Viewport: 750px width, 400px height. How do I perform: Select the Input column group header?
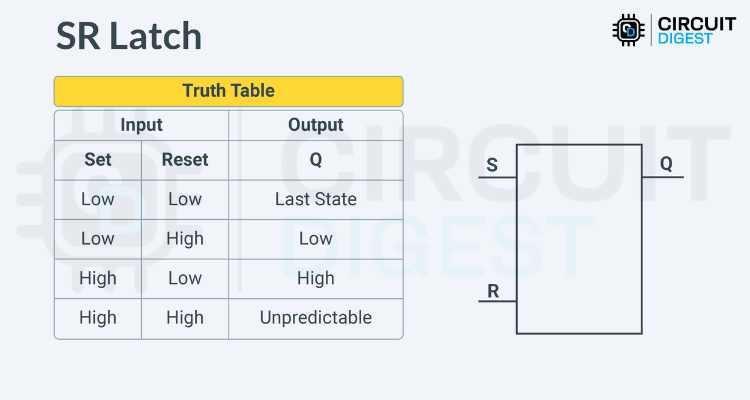(x=141, y=125)
